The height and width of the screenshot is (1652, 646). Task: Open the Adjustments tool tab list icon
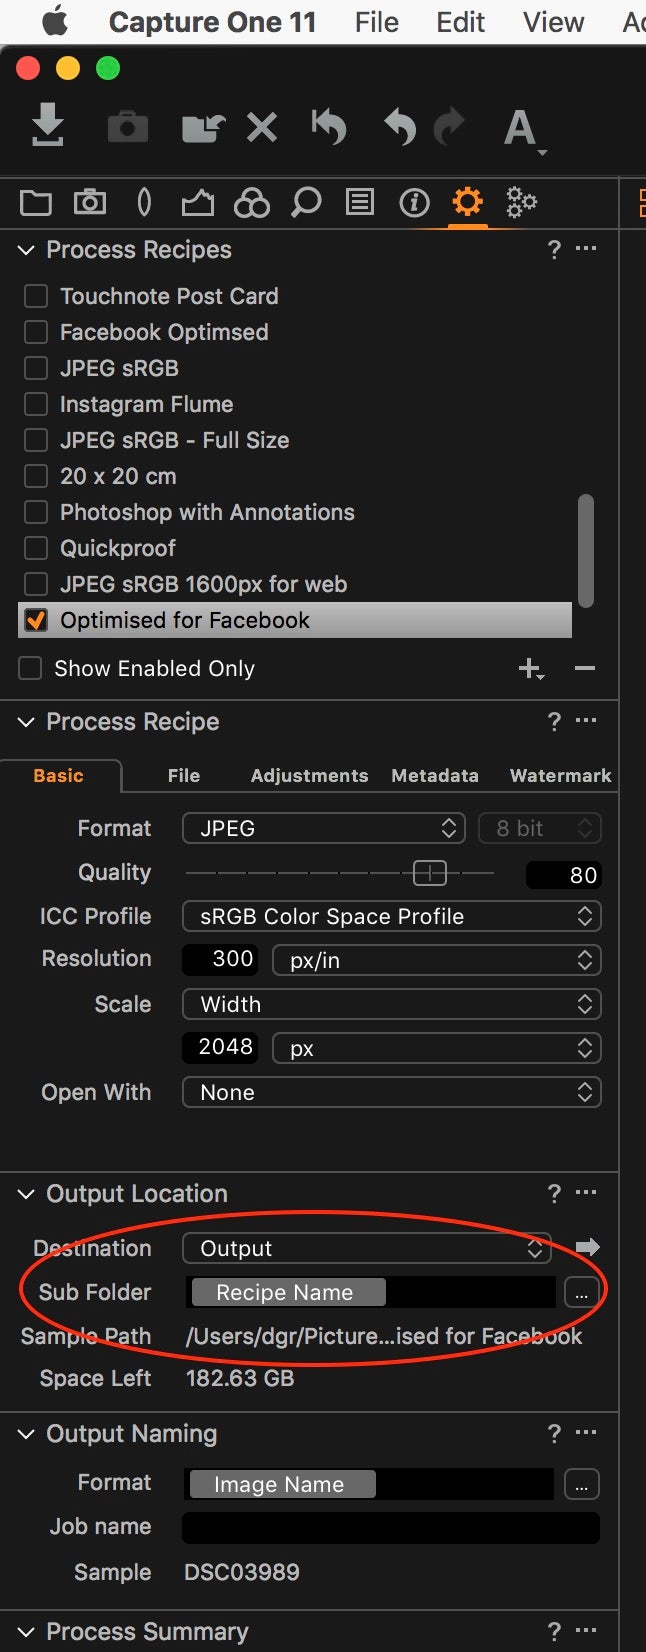[x=360, y=203]
